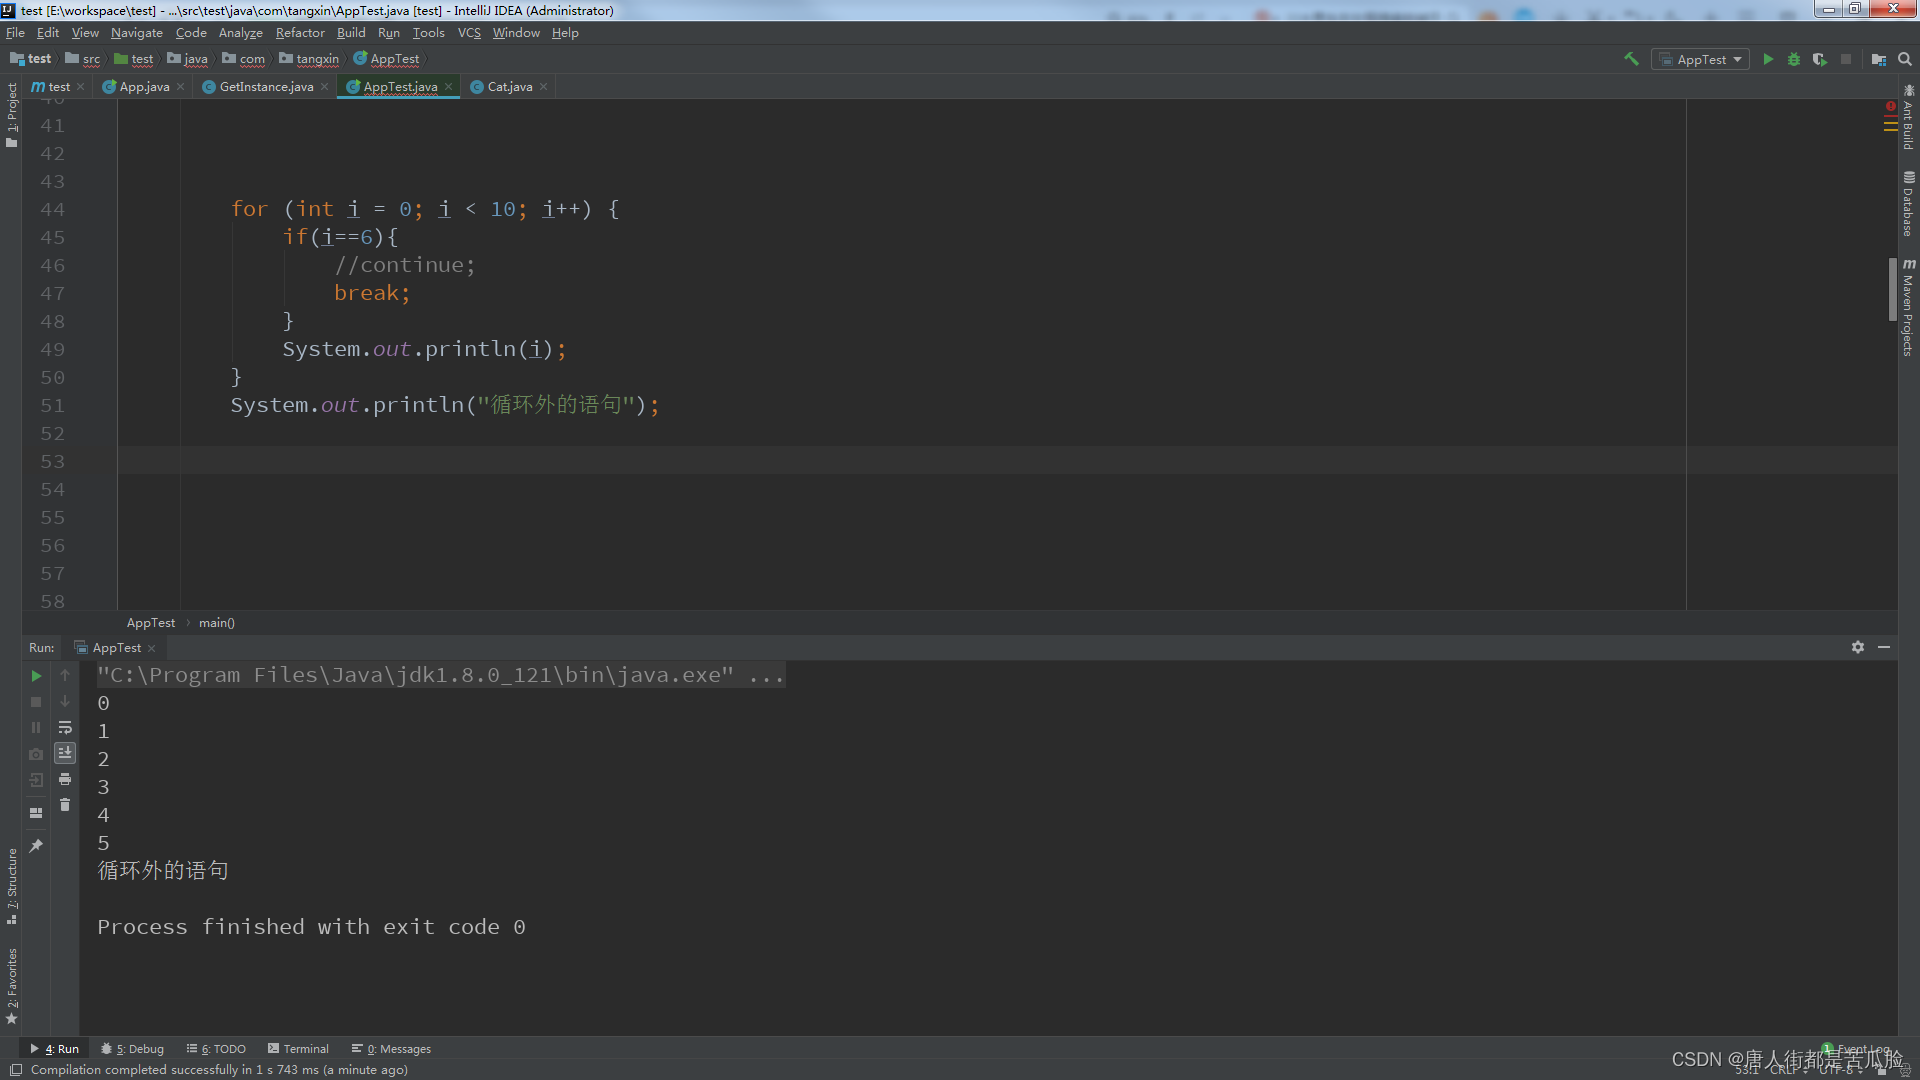This screenshot has width=1920, height=1080.
Task: Click the line with 'break;' in editor
Action: 372,293
